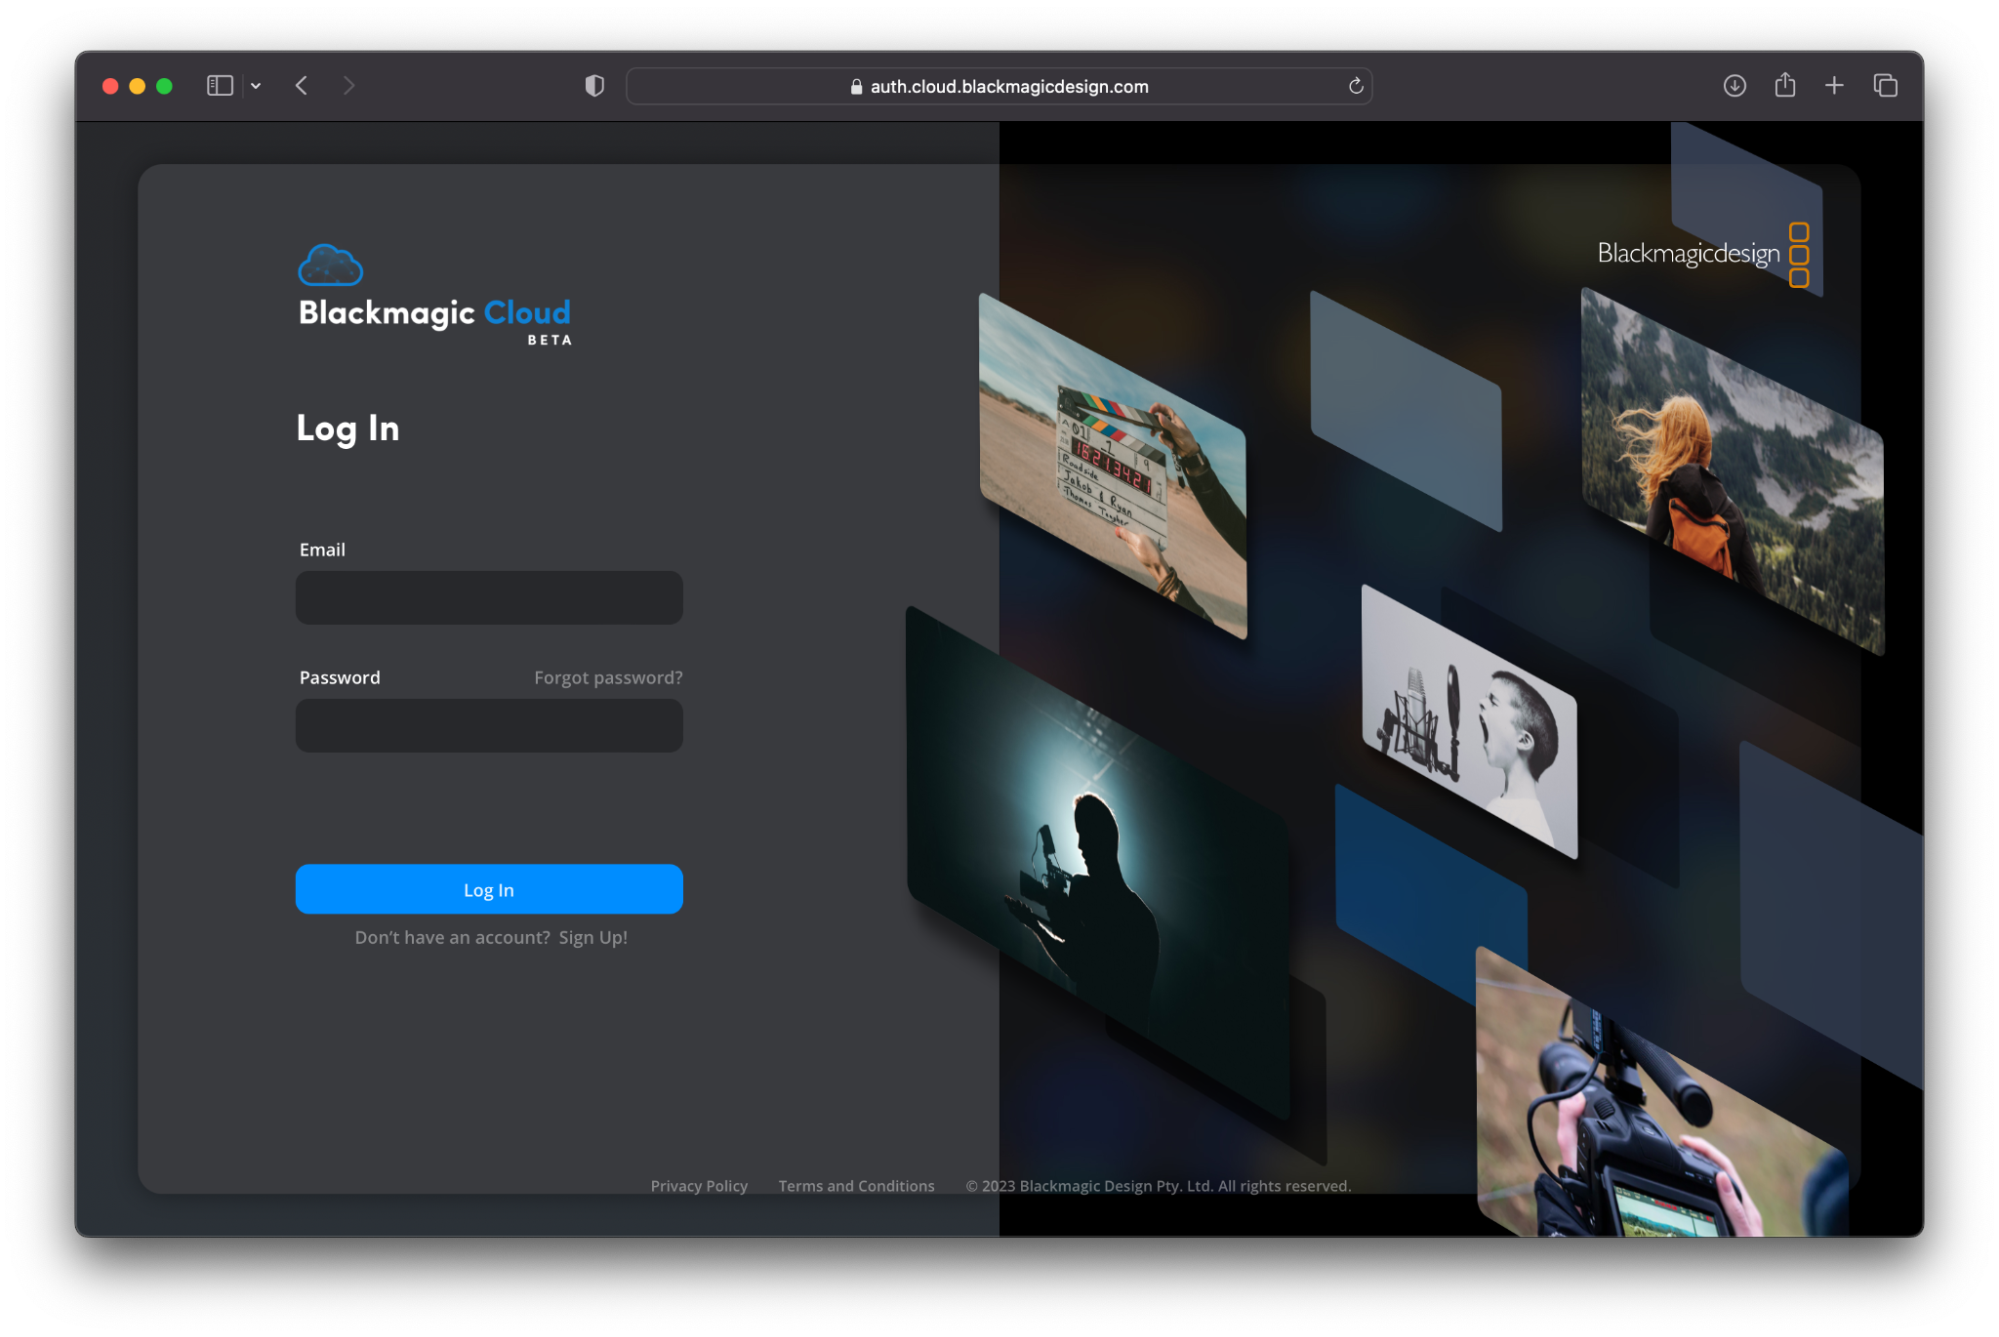Click the singer with microphone photo
The height and width of the screenshot is (1337, 1999).
(1470, 721)
